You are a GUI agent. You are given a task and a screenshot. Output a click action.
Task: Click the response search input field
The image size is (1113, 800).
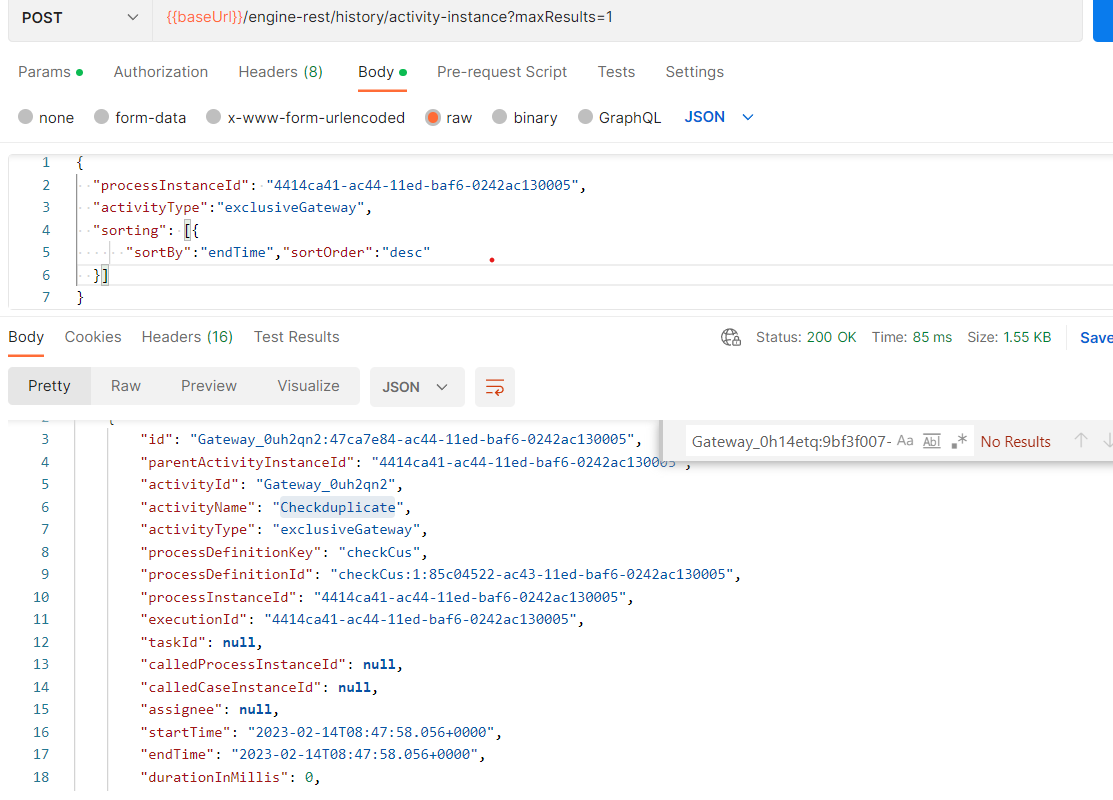click(x=791, y=442)
